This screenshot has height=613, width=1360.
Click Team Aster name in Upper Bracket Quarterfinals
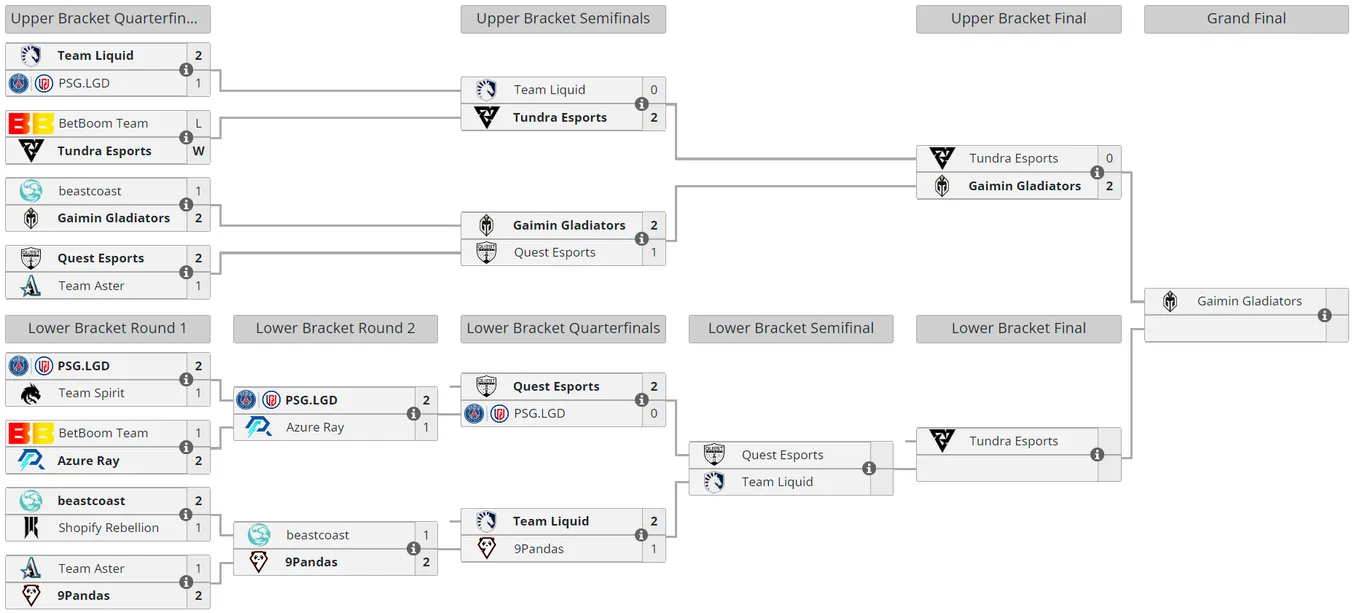coord(91,286)
